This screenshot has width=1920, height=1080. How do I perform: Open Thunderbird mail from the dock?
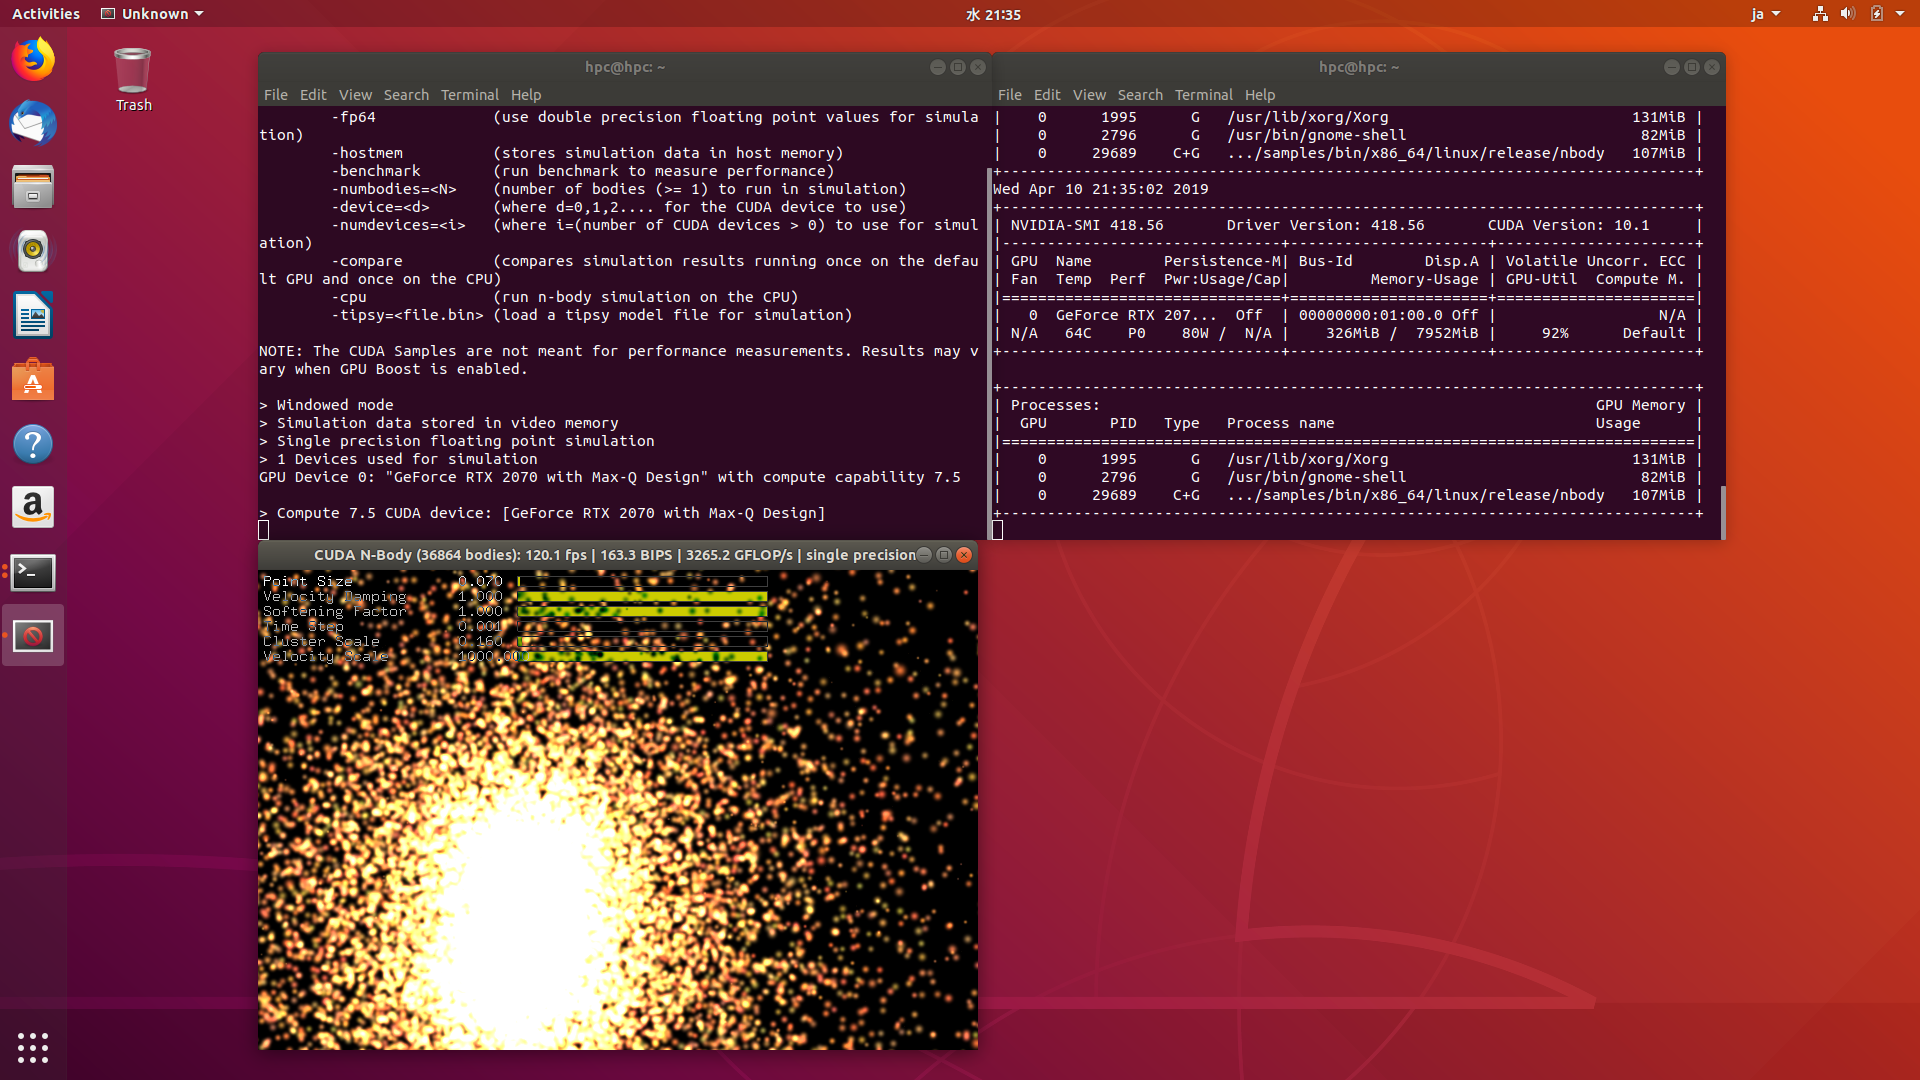33,123
